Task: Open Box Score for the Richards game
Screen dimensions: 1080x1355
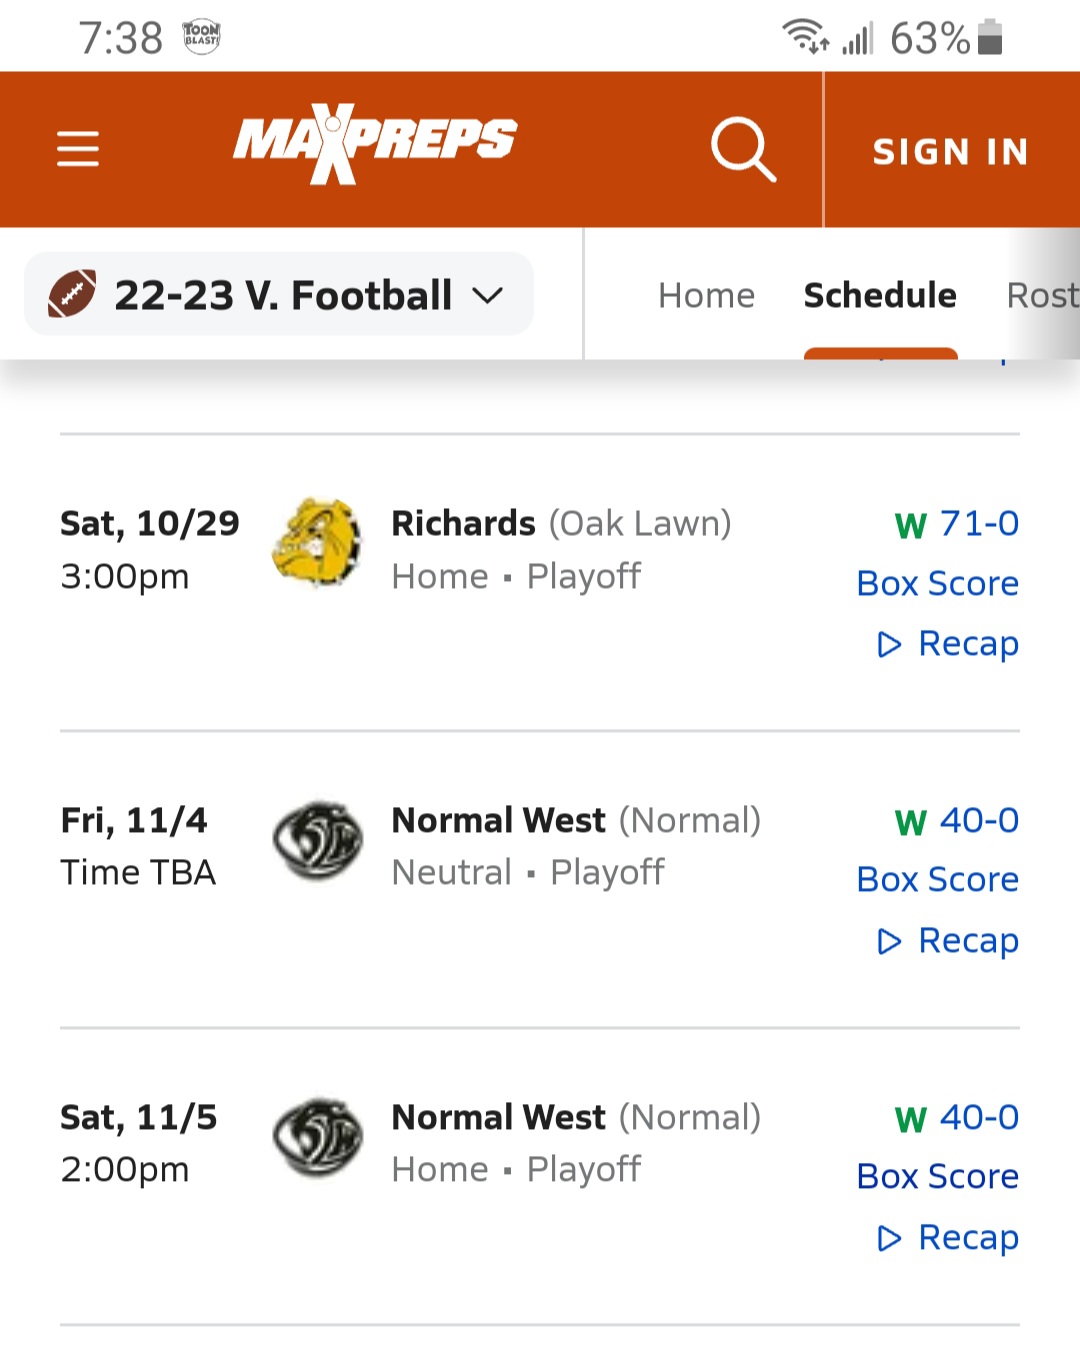Action: tap(938, 583)
